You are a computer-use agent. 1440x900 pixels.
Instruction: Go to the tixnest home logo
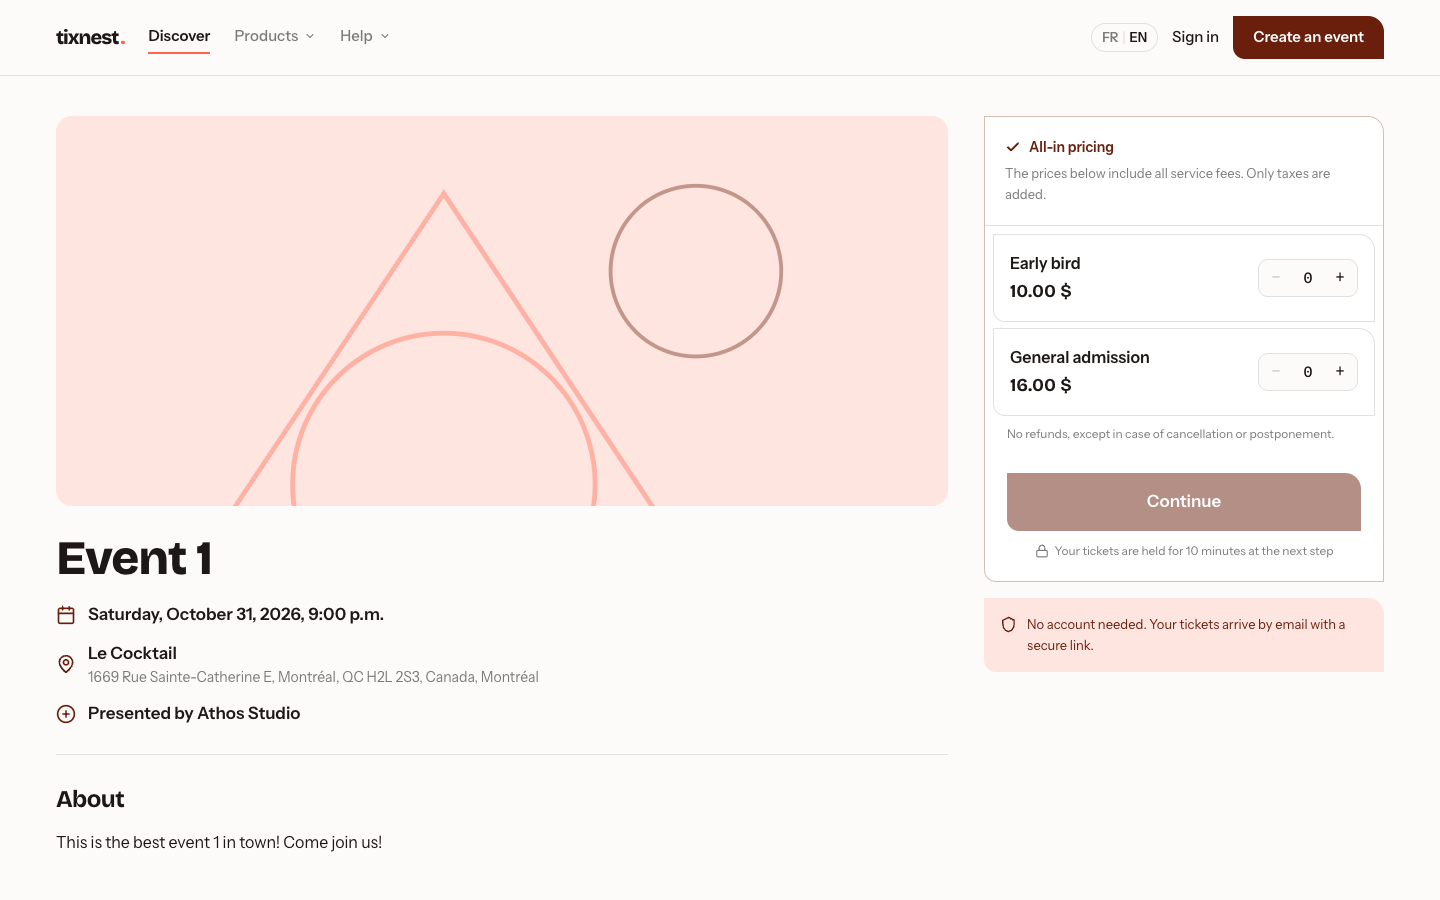pos(90,37)
